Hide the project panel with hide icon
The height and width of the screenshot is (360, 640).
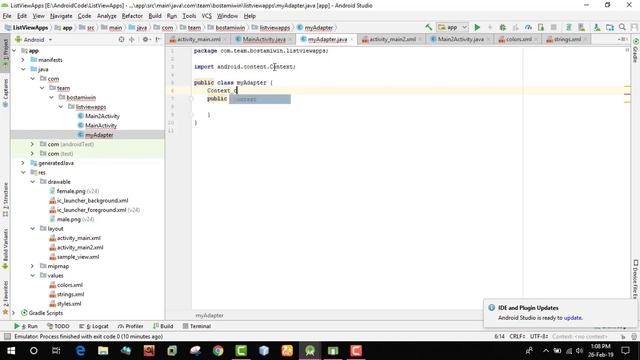click(x=158, y=40)
